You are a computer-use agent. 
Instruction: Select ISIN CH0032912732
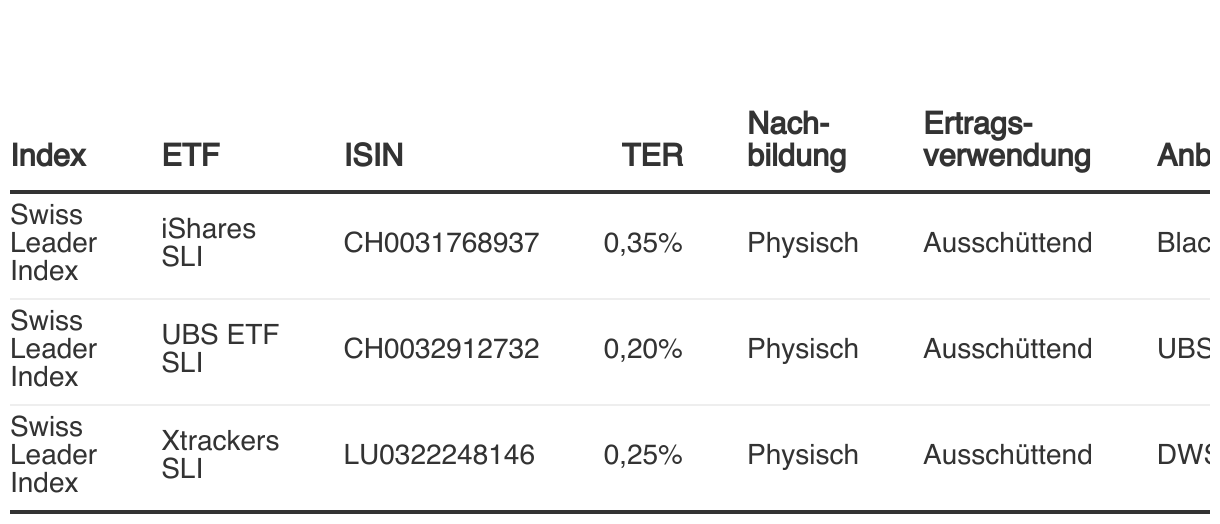coord(441,349)
